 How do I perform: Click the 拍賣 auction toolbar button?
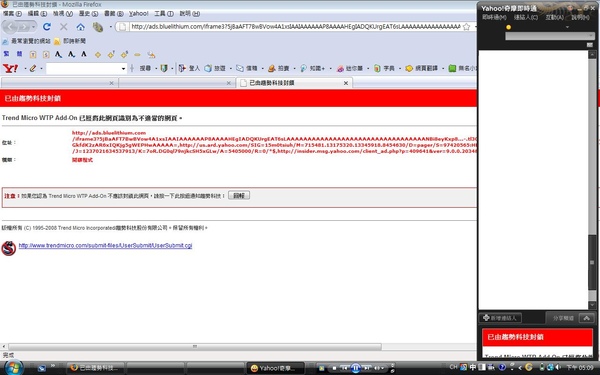(279, 68)
